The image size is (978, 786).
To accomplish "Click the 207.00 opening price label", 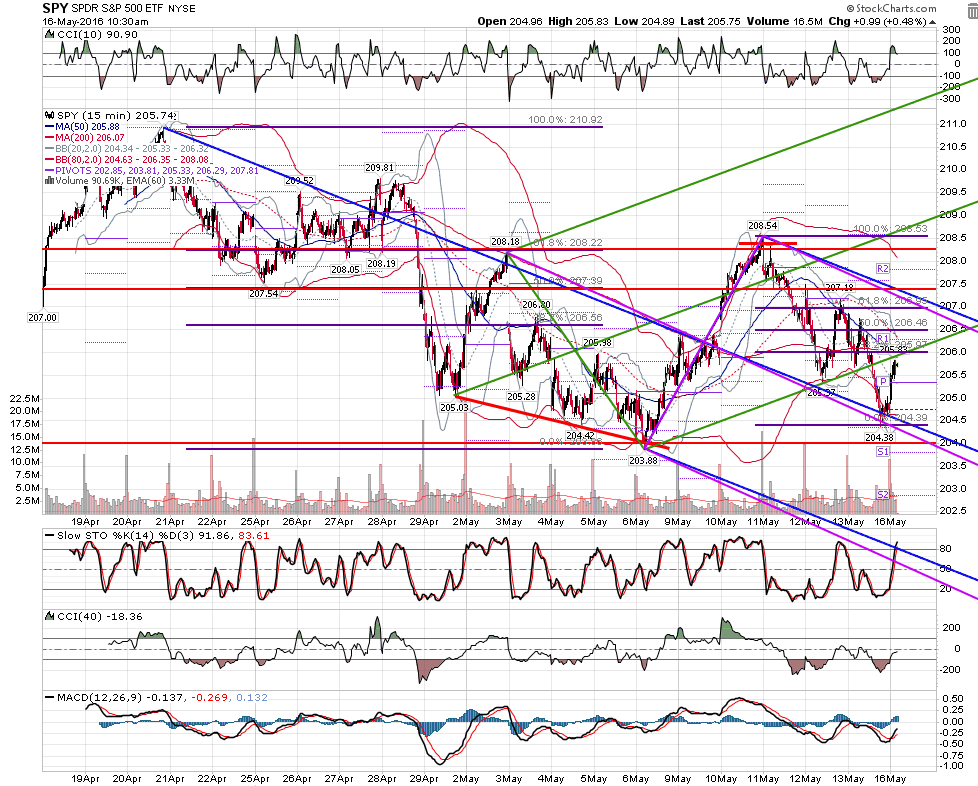I will [x=42, y=318].
